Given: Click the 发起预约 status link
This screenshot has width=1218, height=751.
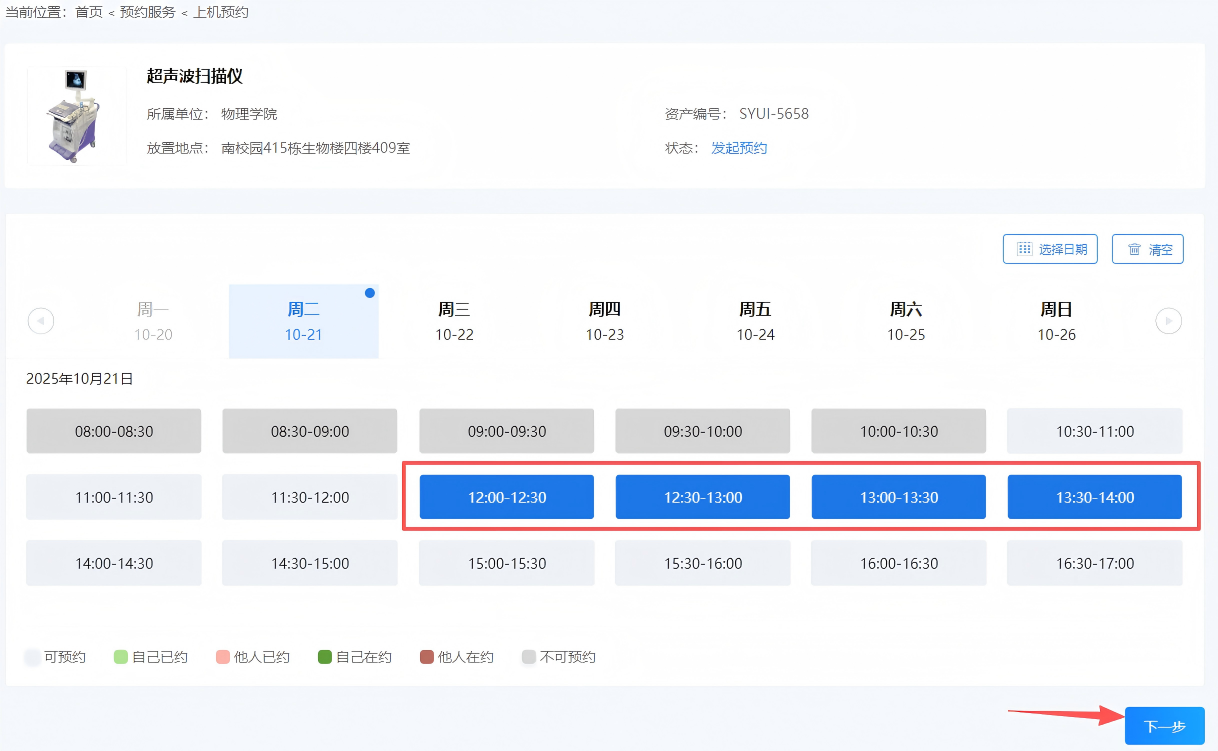Looking at the screenshot, I should [739, 148].
